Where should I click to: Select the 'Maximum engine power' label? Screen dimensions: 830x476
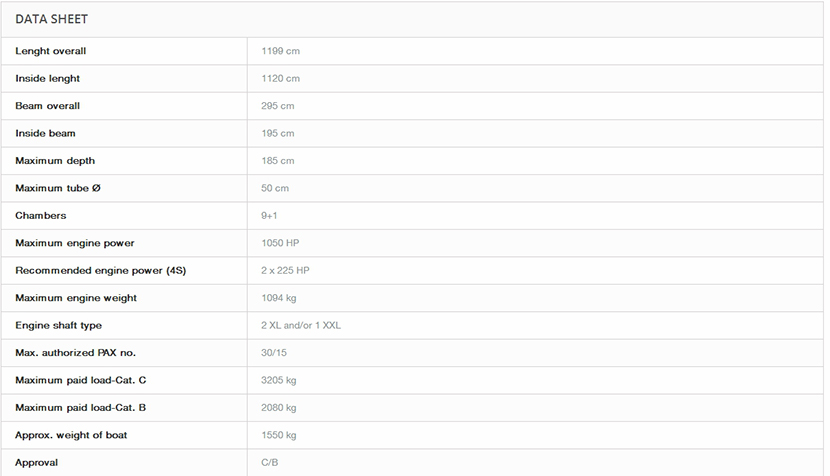pyautogui.click(x=75, y=243)
